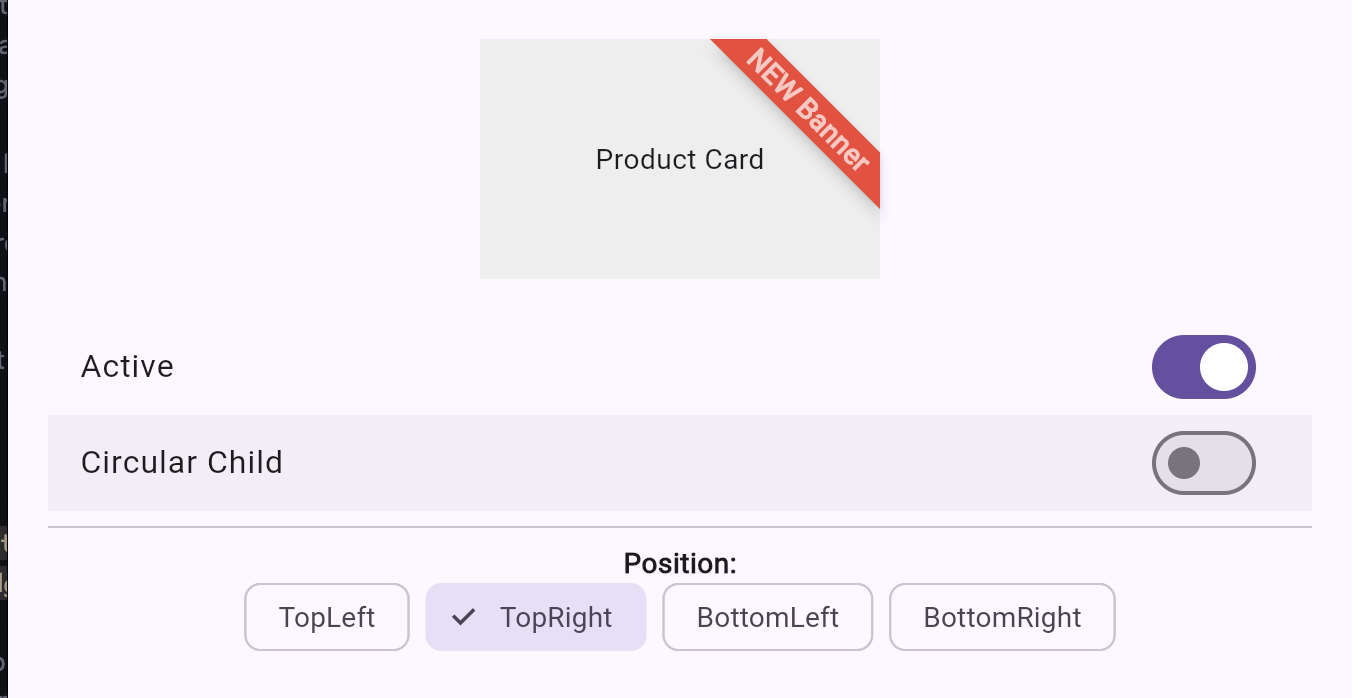Click the Position: heading
The height and width of the screenshot is (698, 1352).
click(679, 564)
